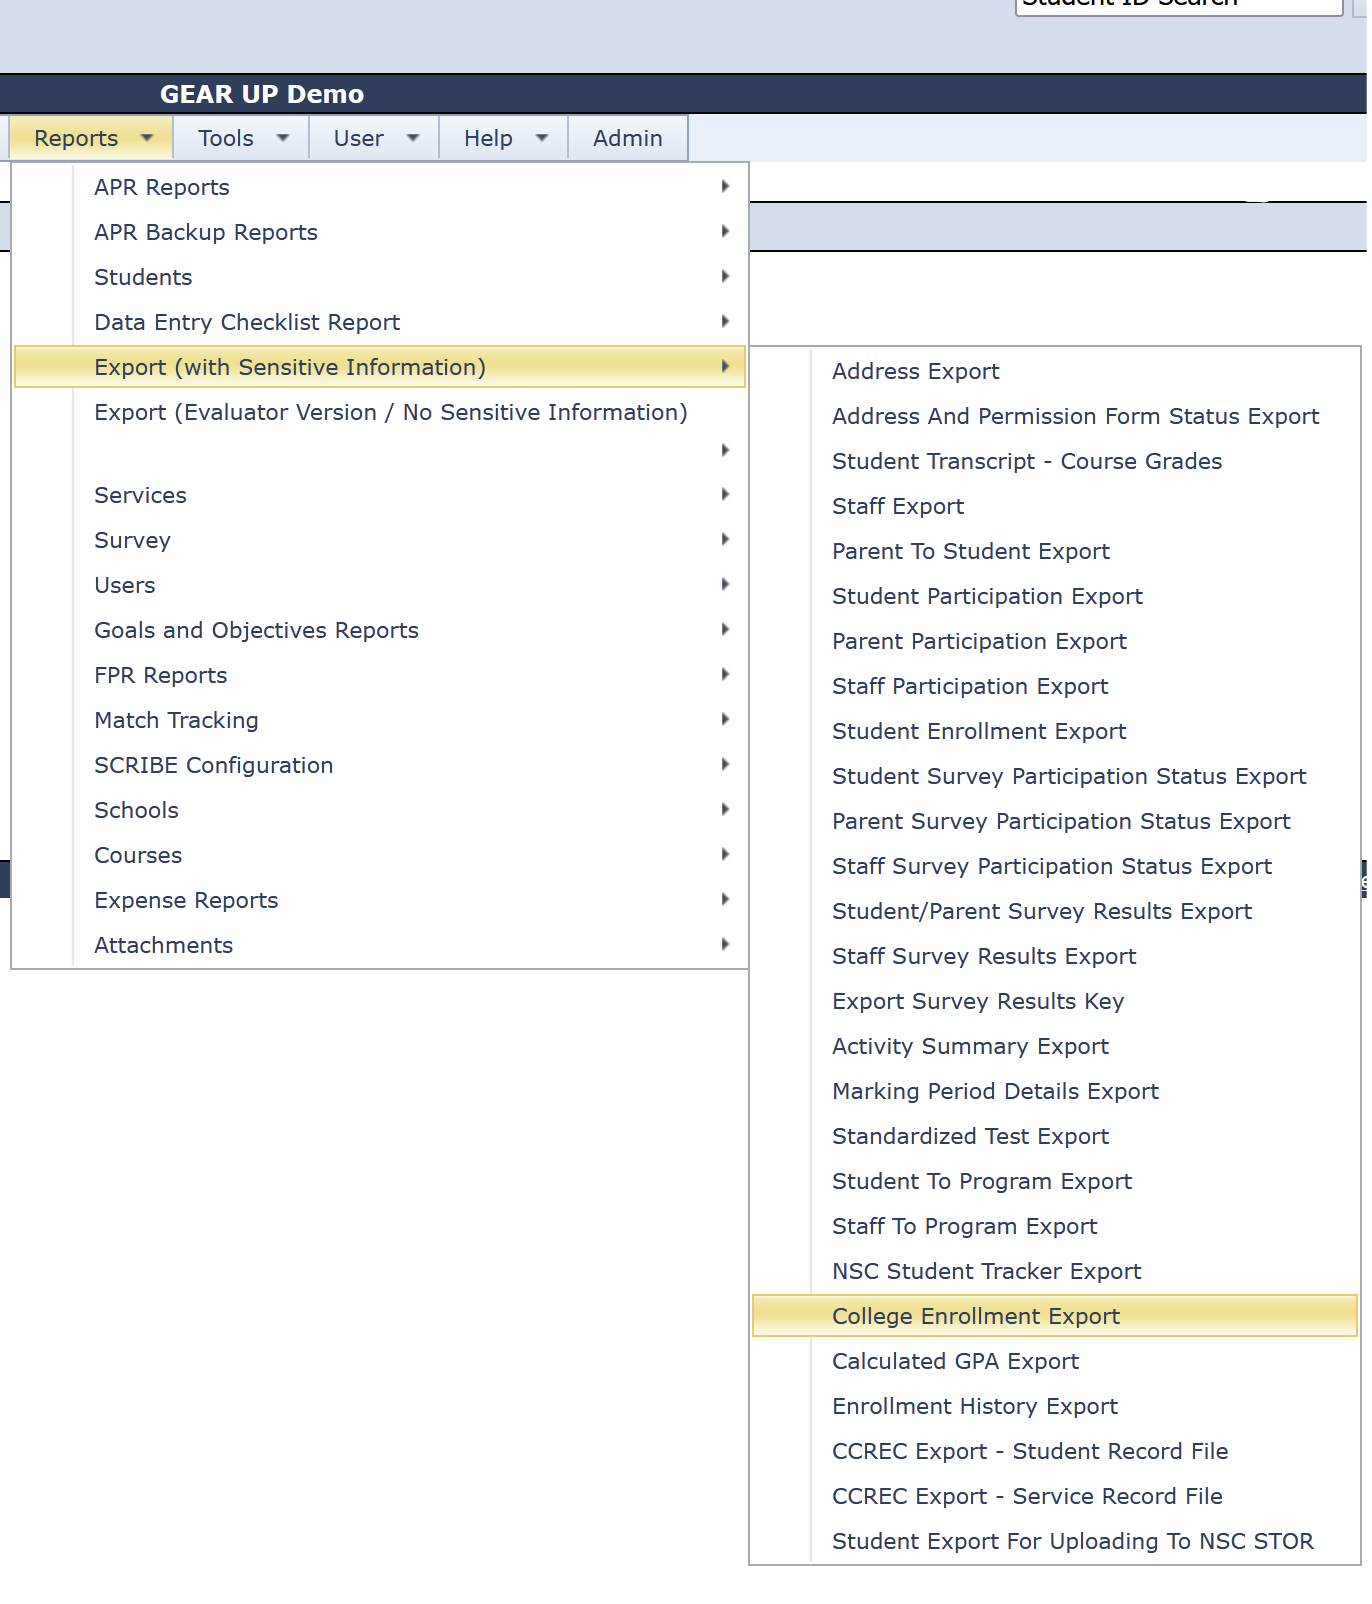Select SCRIBE Configuration entry
Screen dimensions: 1372x1604
coord(379,765)
